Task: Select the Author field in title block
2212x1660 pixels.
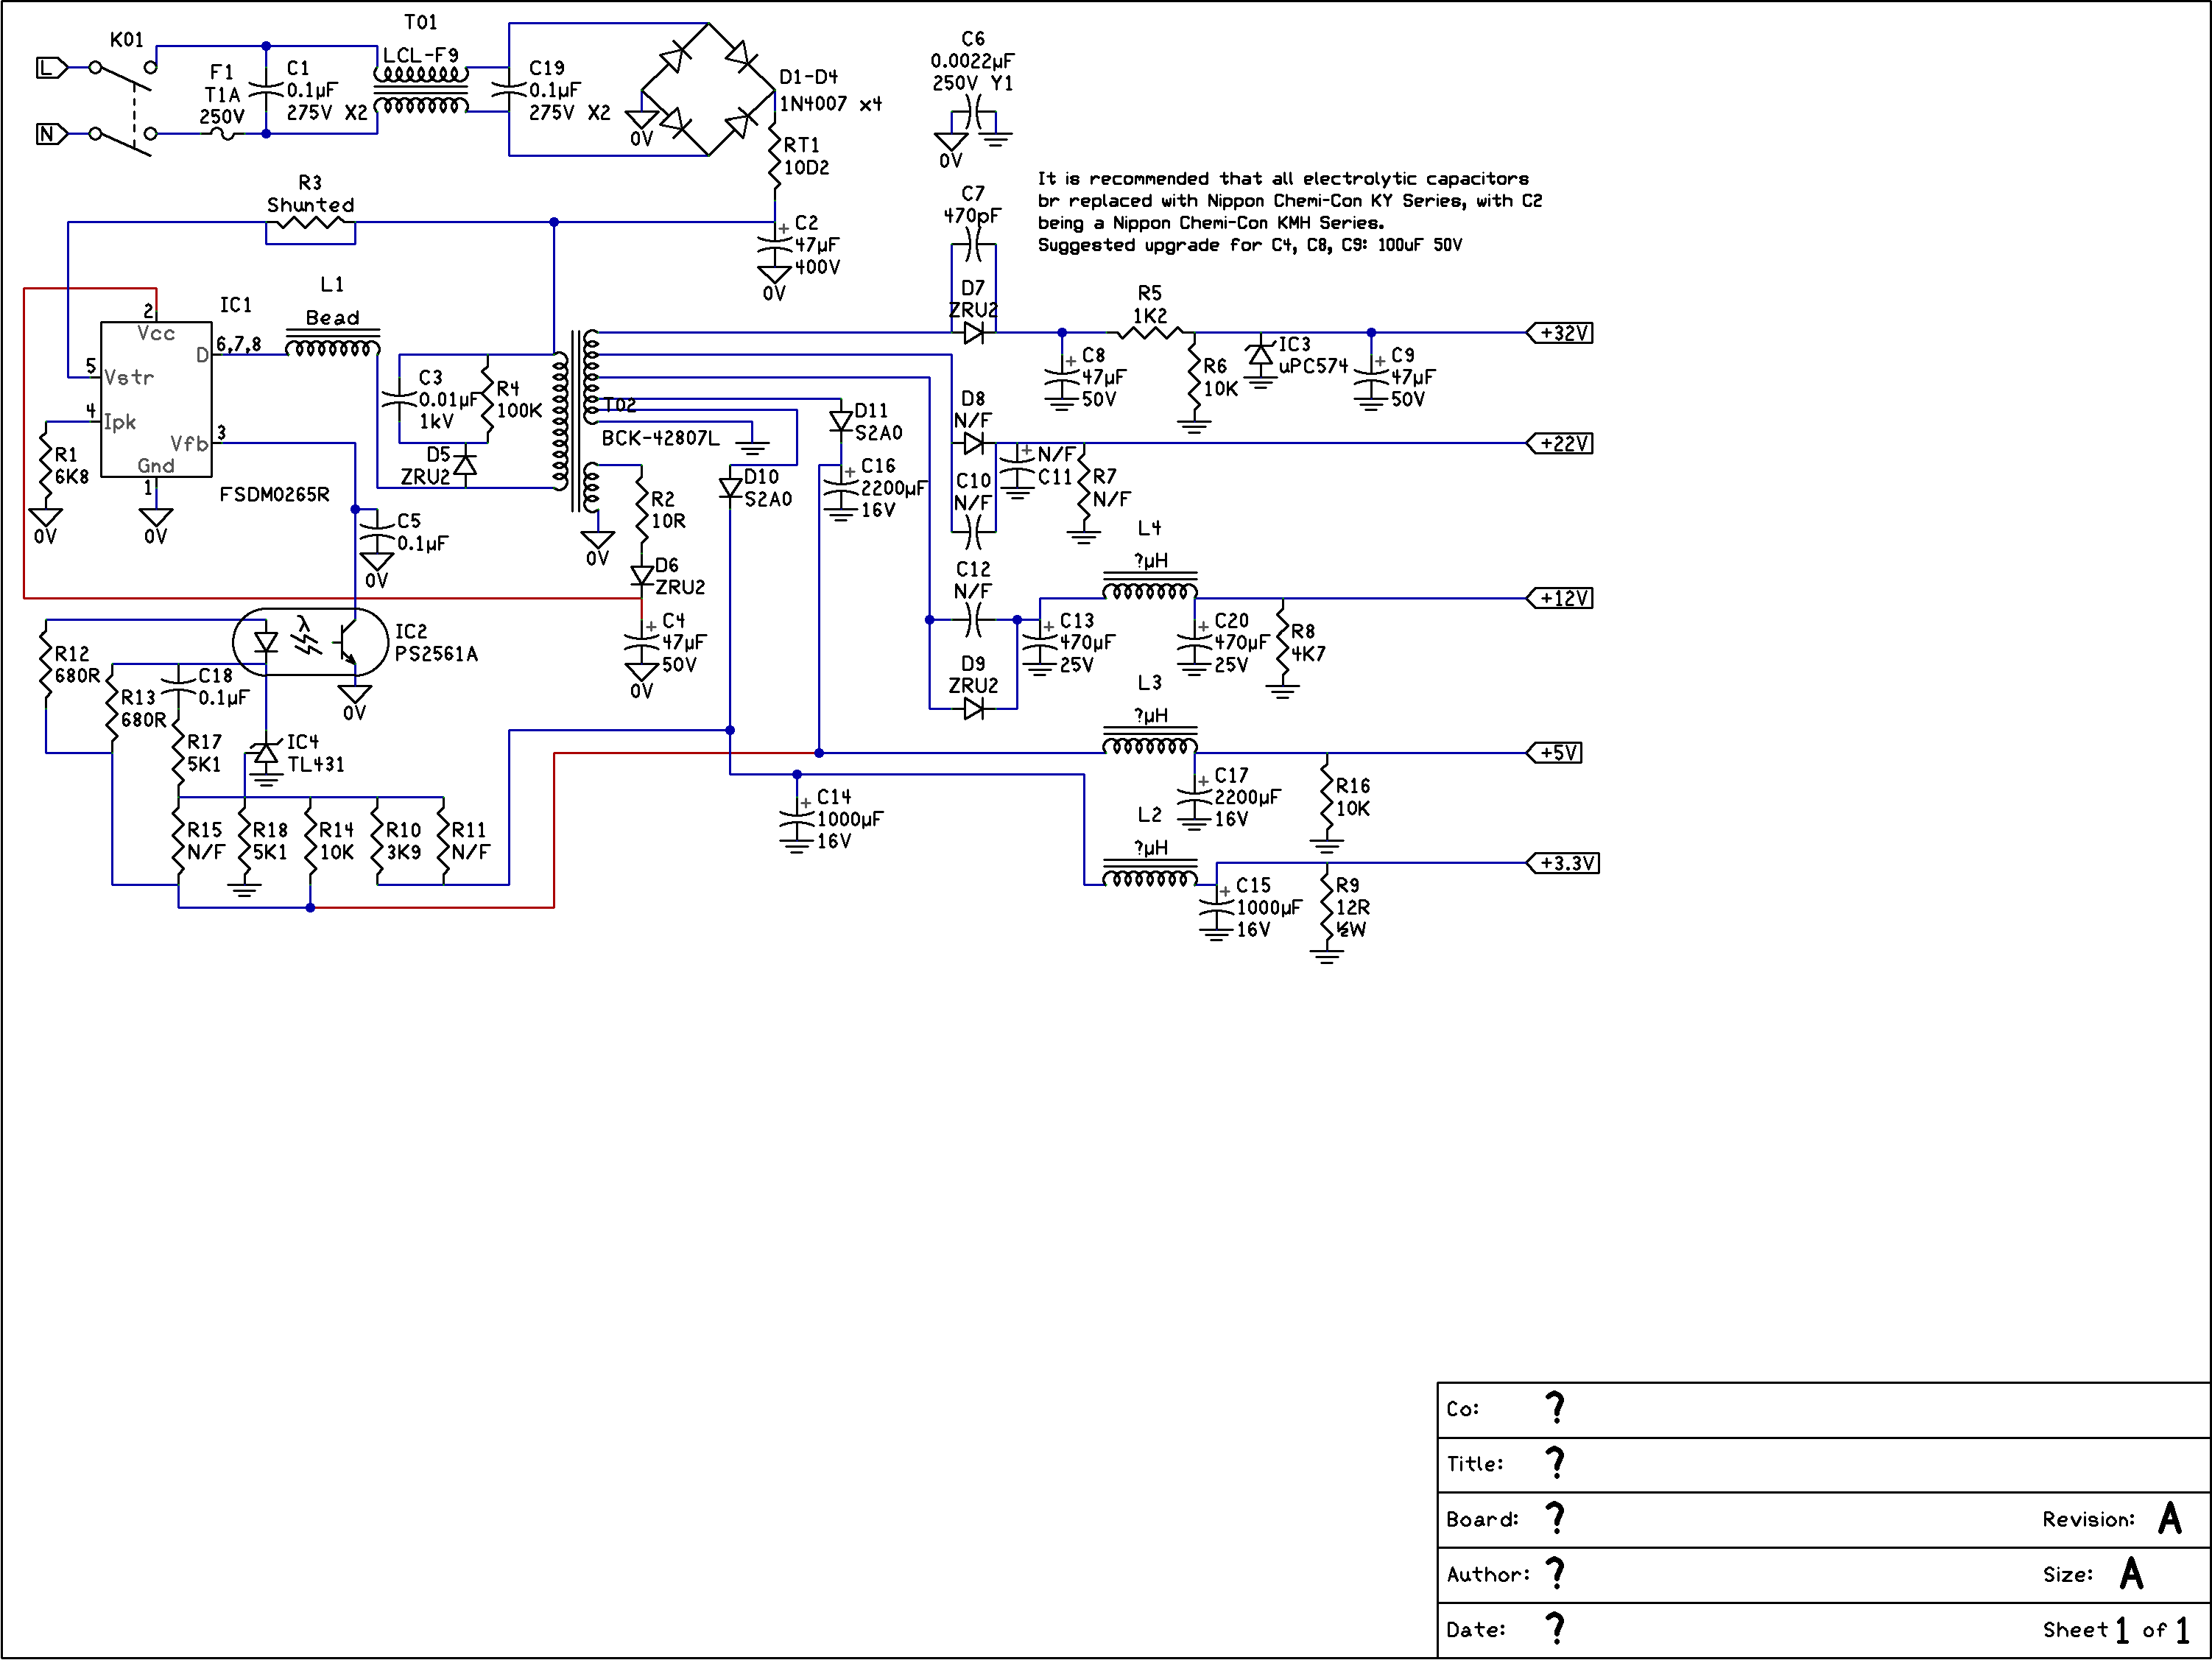Action: (1824, 1574)
